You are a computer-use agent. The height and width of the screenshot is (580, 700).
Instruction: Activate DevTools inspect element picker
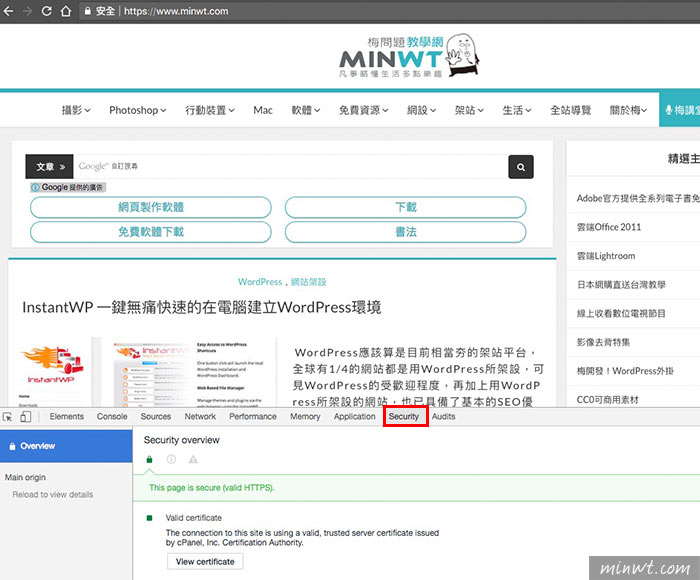coord(8,417)
